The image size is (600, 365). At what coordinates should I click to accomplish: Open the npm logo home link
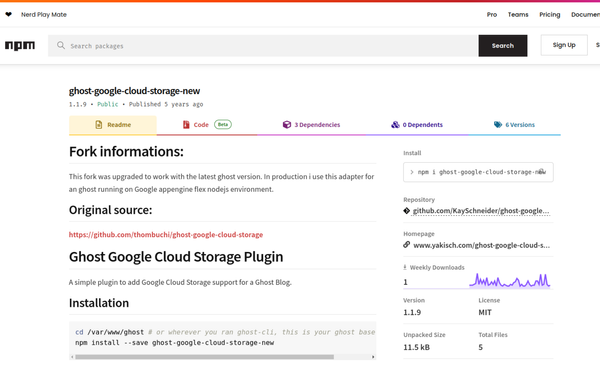(20, 46)
